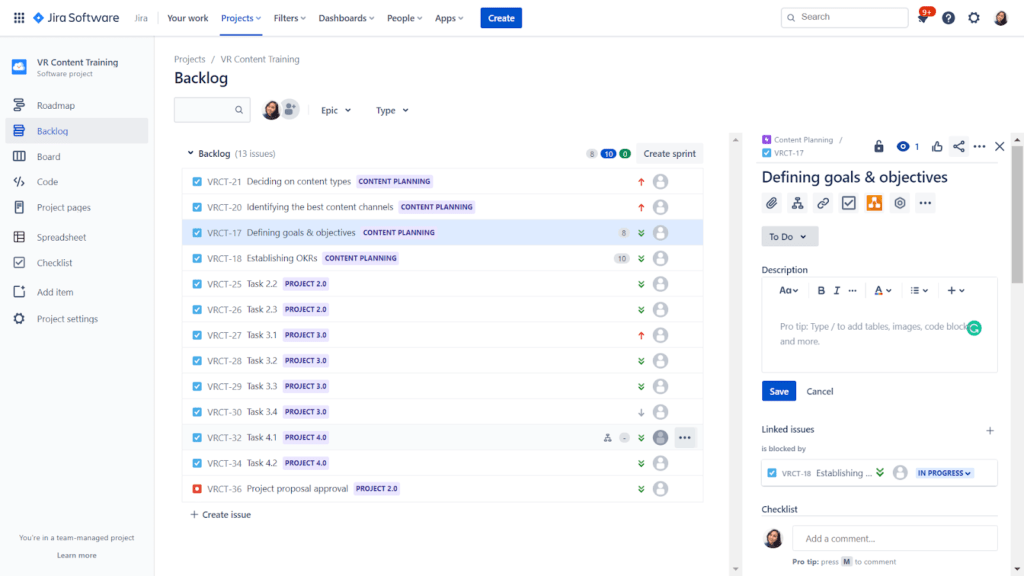Open list formatting dropdown

click(919, 291)
